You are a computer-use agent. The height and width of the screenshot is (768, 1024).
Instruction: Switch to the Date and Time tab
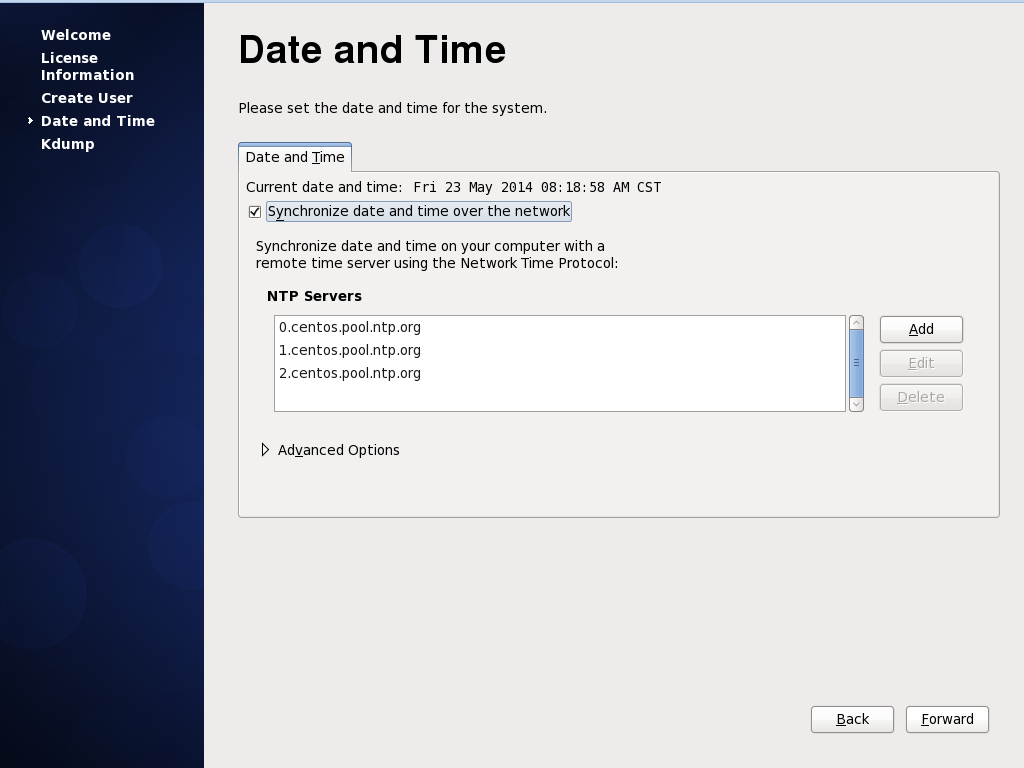click(x=295, y=157)
